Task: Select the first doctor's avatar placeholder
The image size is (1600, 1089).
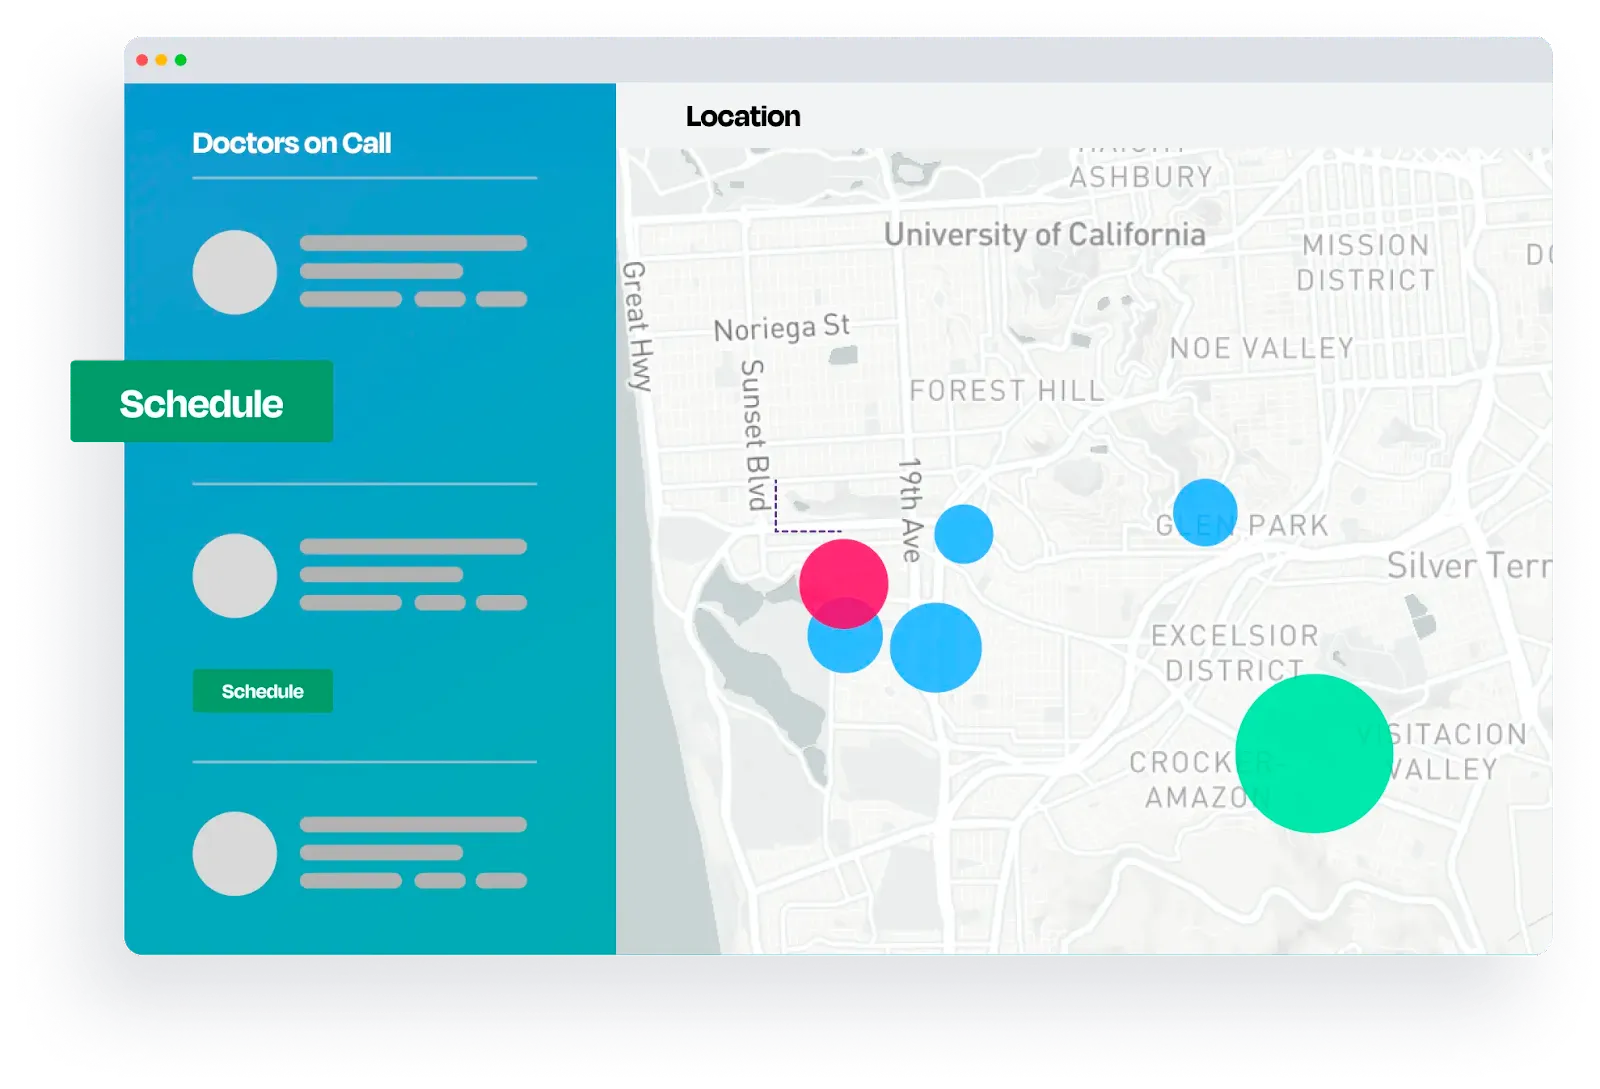Action: click(235, 272)
